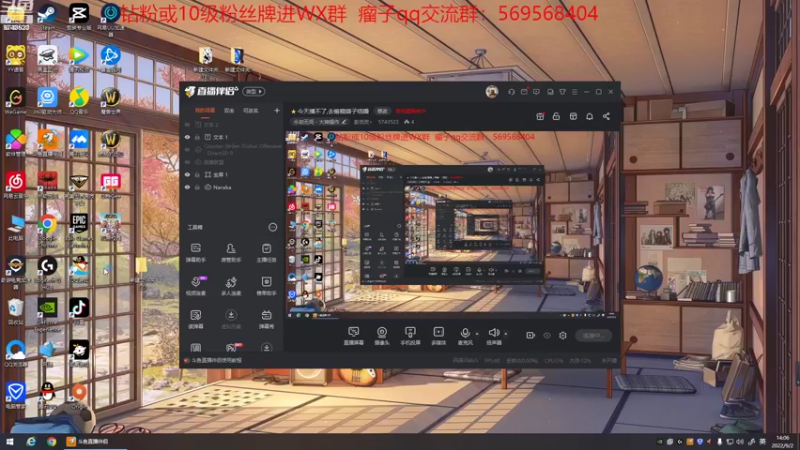The width and height of the screenshot is (800, 450).
Task: Toggle the lock on the Naraka source
Action: [197, 187]
